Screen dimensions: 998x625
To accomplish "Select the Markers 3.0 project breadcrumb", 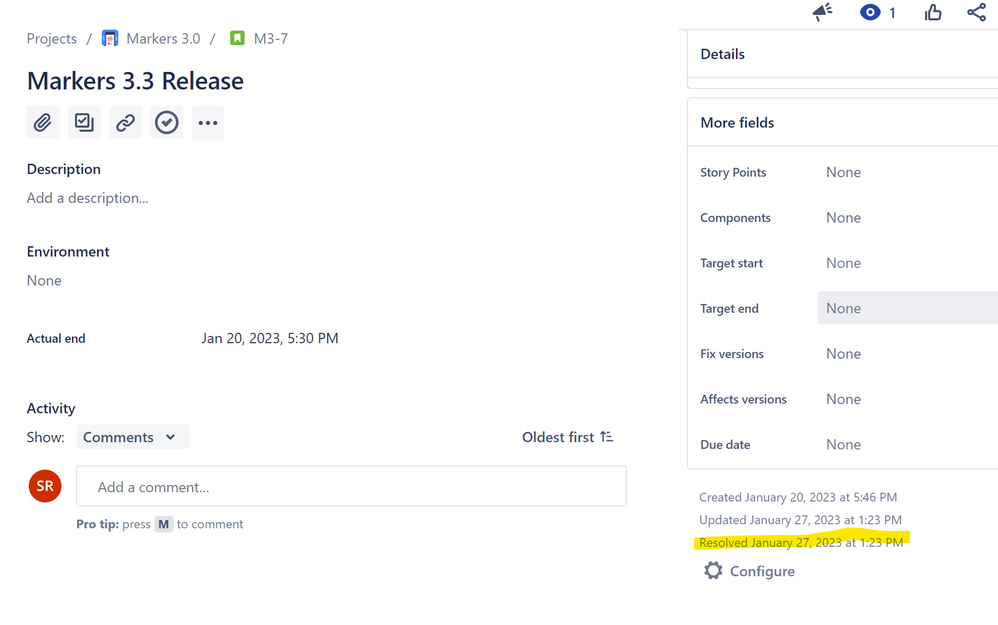I will [x=163, y=38].
